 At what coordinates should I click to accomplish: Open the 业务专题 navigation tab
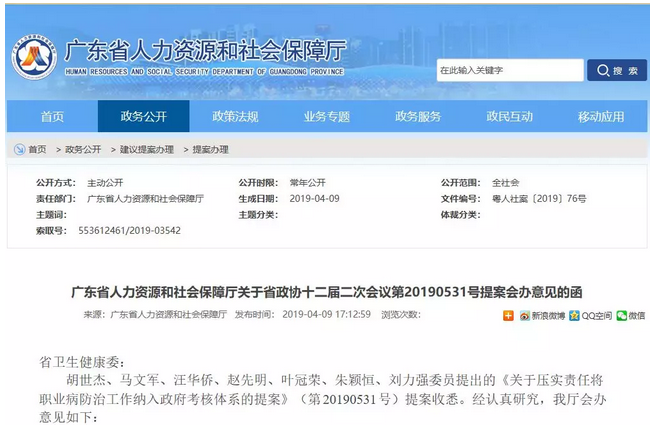point(327,116)
